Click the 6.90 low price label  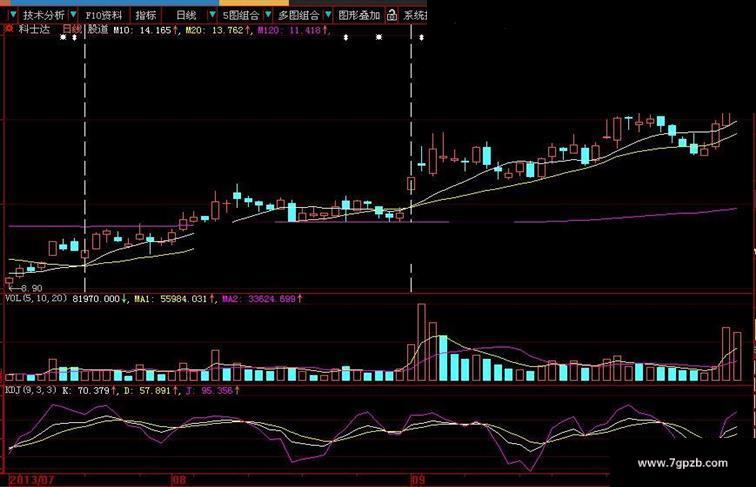click(31, 288)
